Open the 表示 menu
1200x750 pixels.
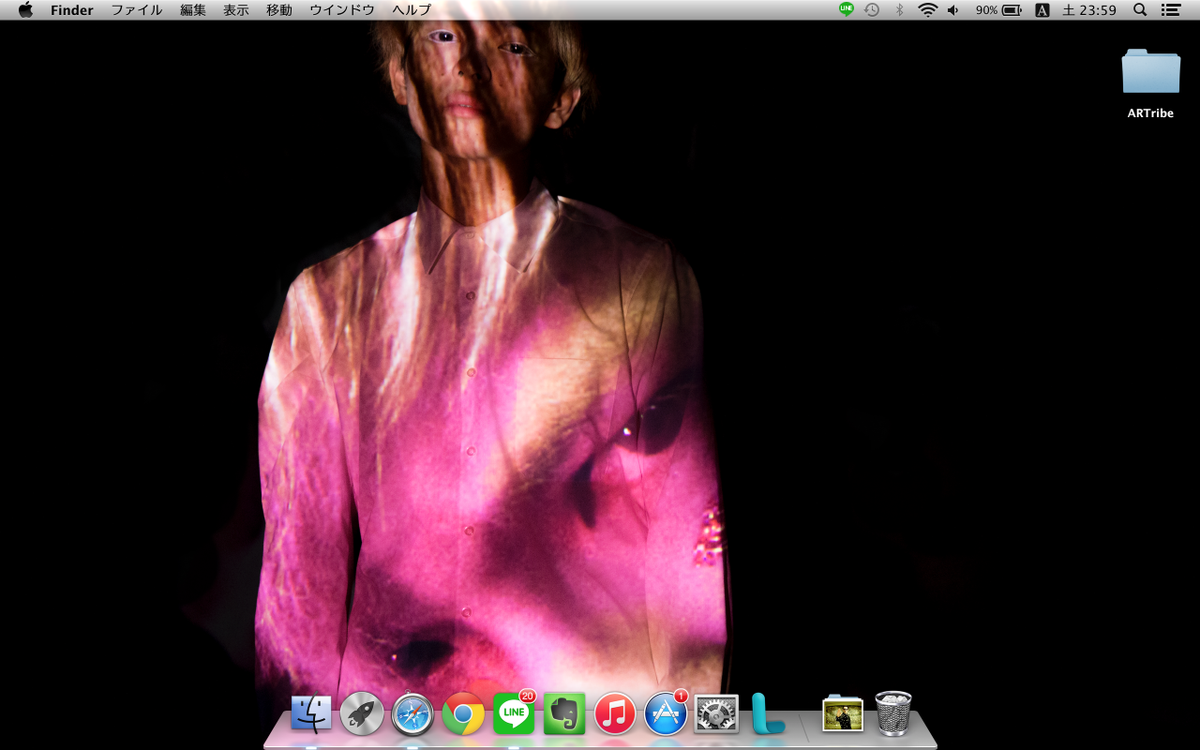pyautogui.click(x=236, y=10)
